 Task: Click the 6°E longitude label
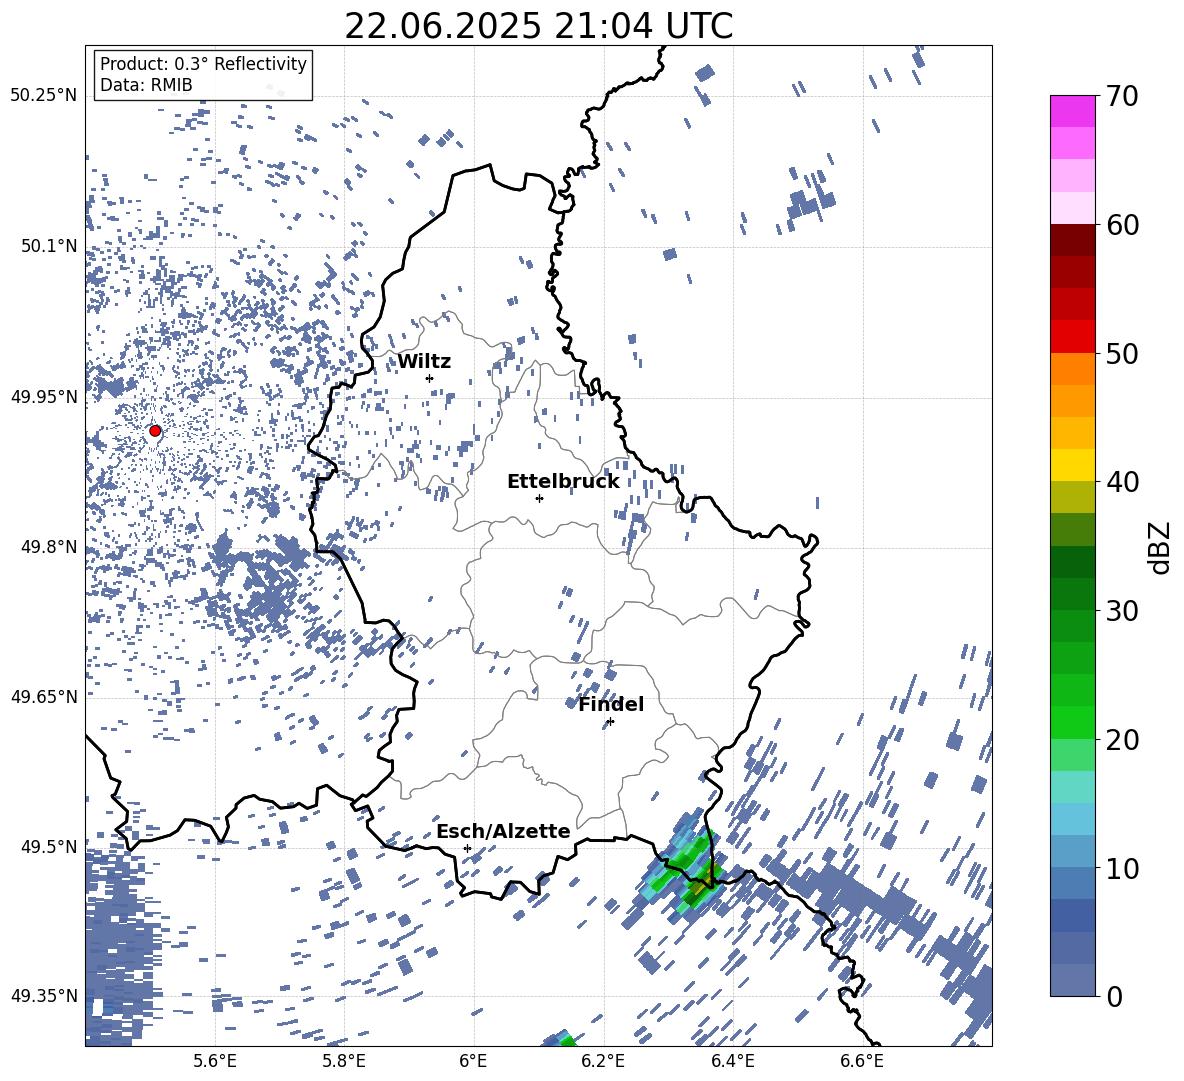tap(473, 1061)
